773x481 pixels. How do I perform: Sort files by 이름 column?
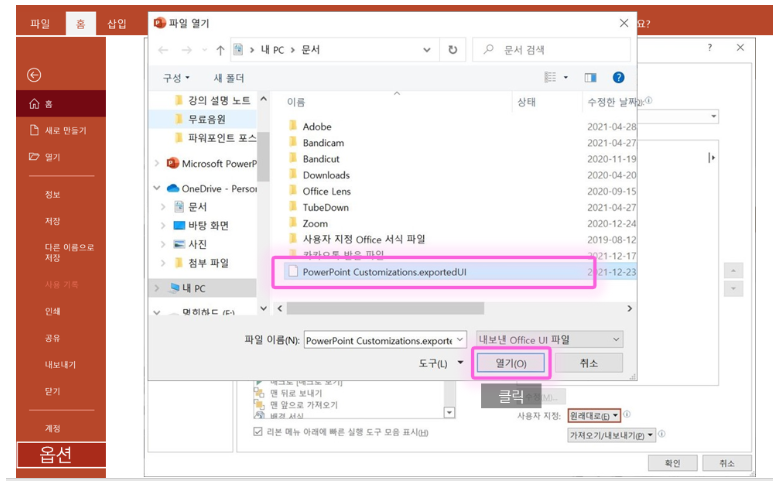click(296, 102)
